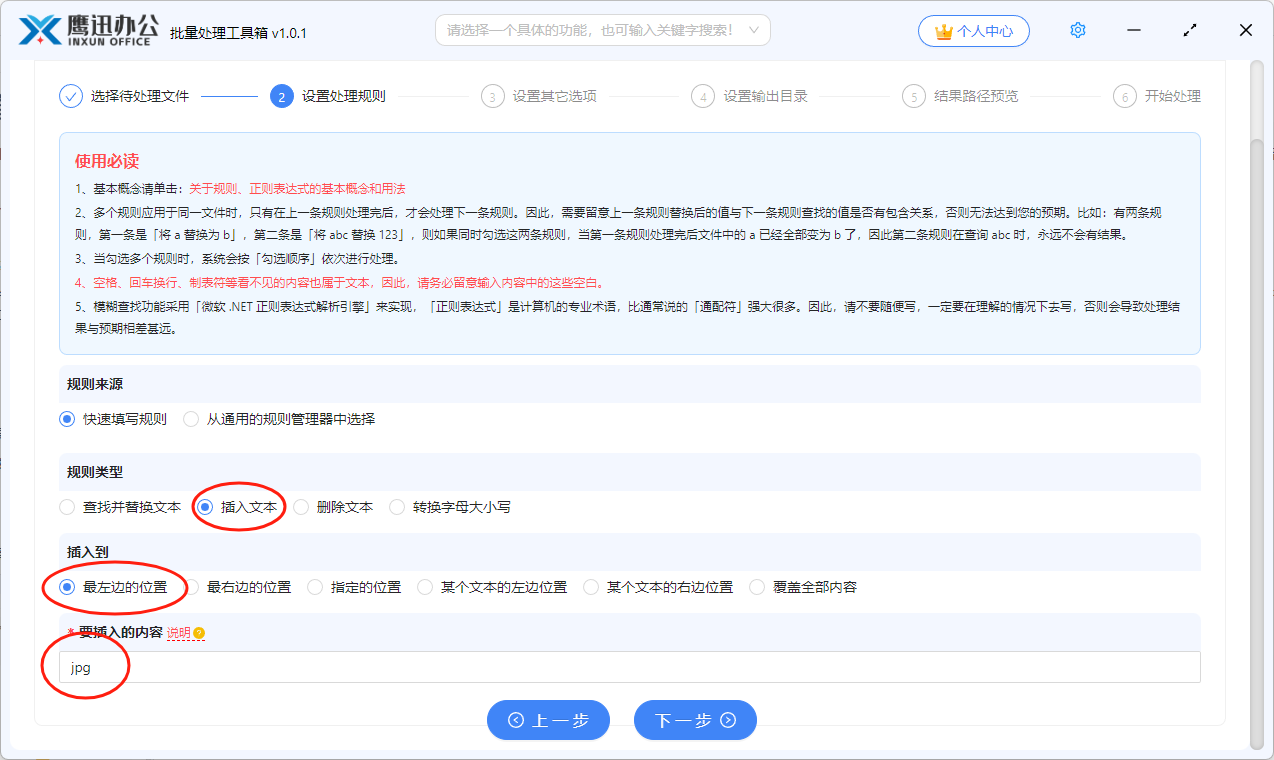Click 上一步 button
The height and width of the screenshot is (760, 1274).
[x=548, y=720]
